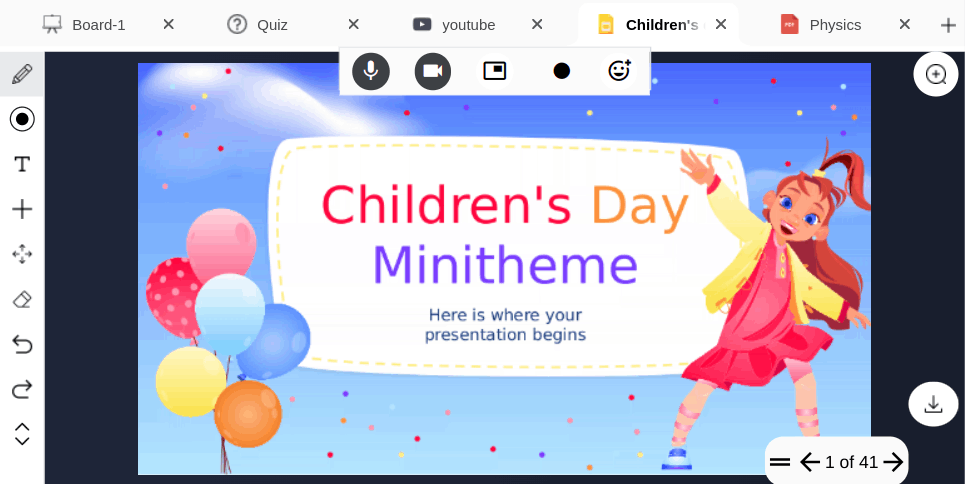Switch to the Quiz tab
965x484 pixels.
(271, 24)
